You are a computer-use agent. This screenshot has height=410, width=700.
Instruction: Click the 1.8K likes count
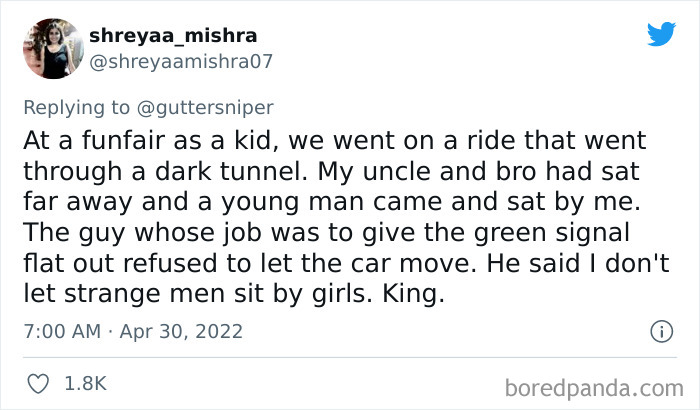point(87,383)
